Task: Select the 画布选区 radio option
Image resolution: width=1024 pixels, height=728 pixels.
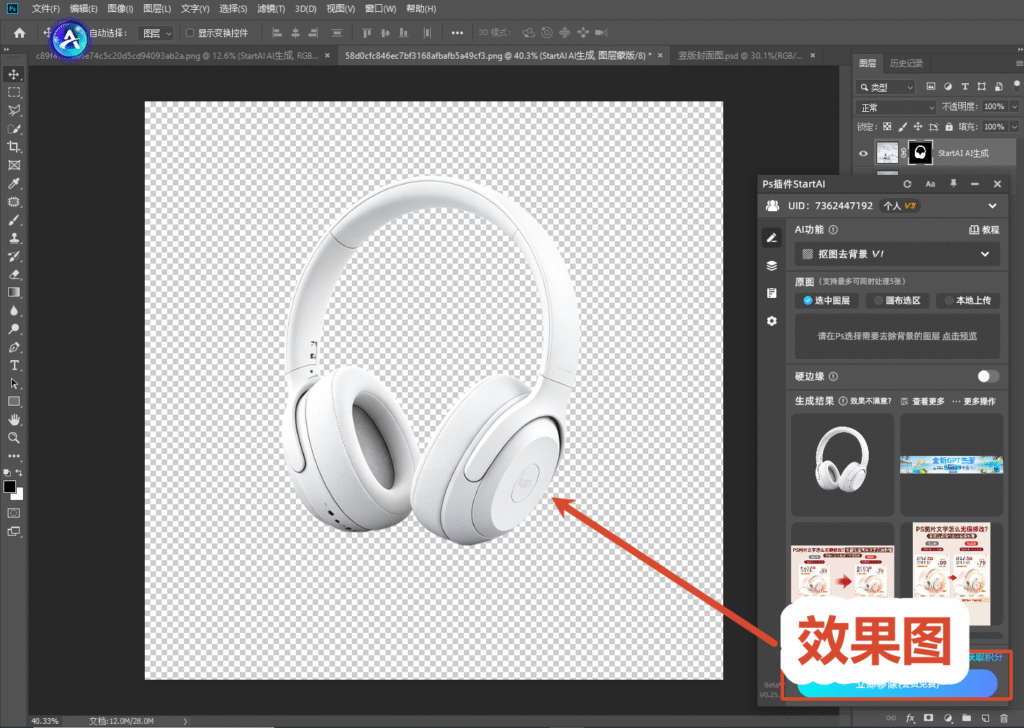Action: [897, 300]
